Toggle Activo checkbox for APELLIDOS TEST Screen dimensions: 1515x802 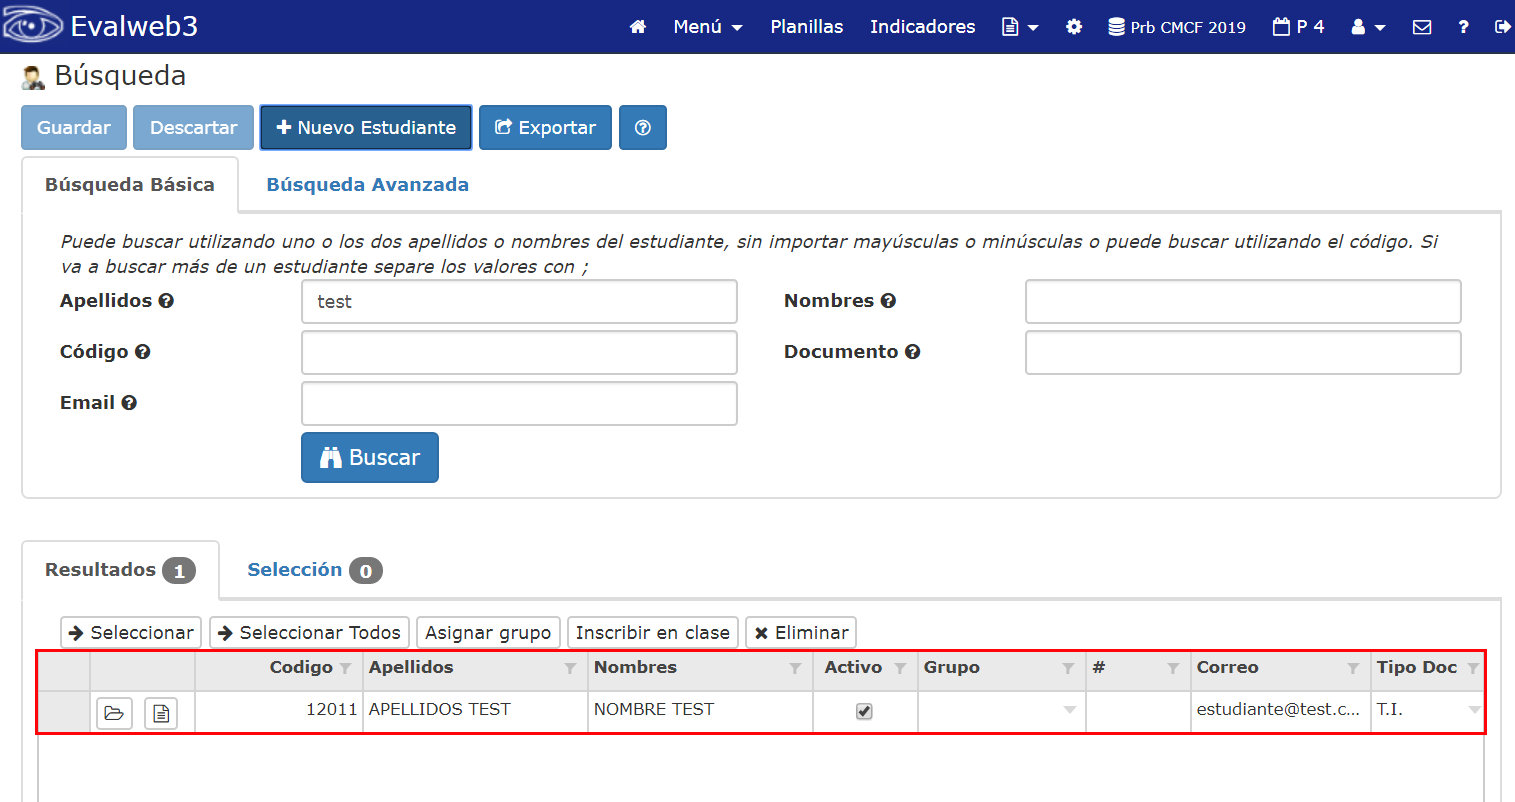click(864, 711)
